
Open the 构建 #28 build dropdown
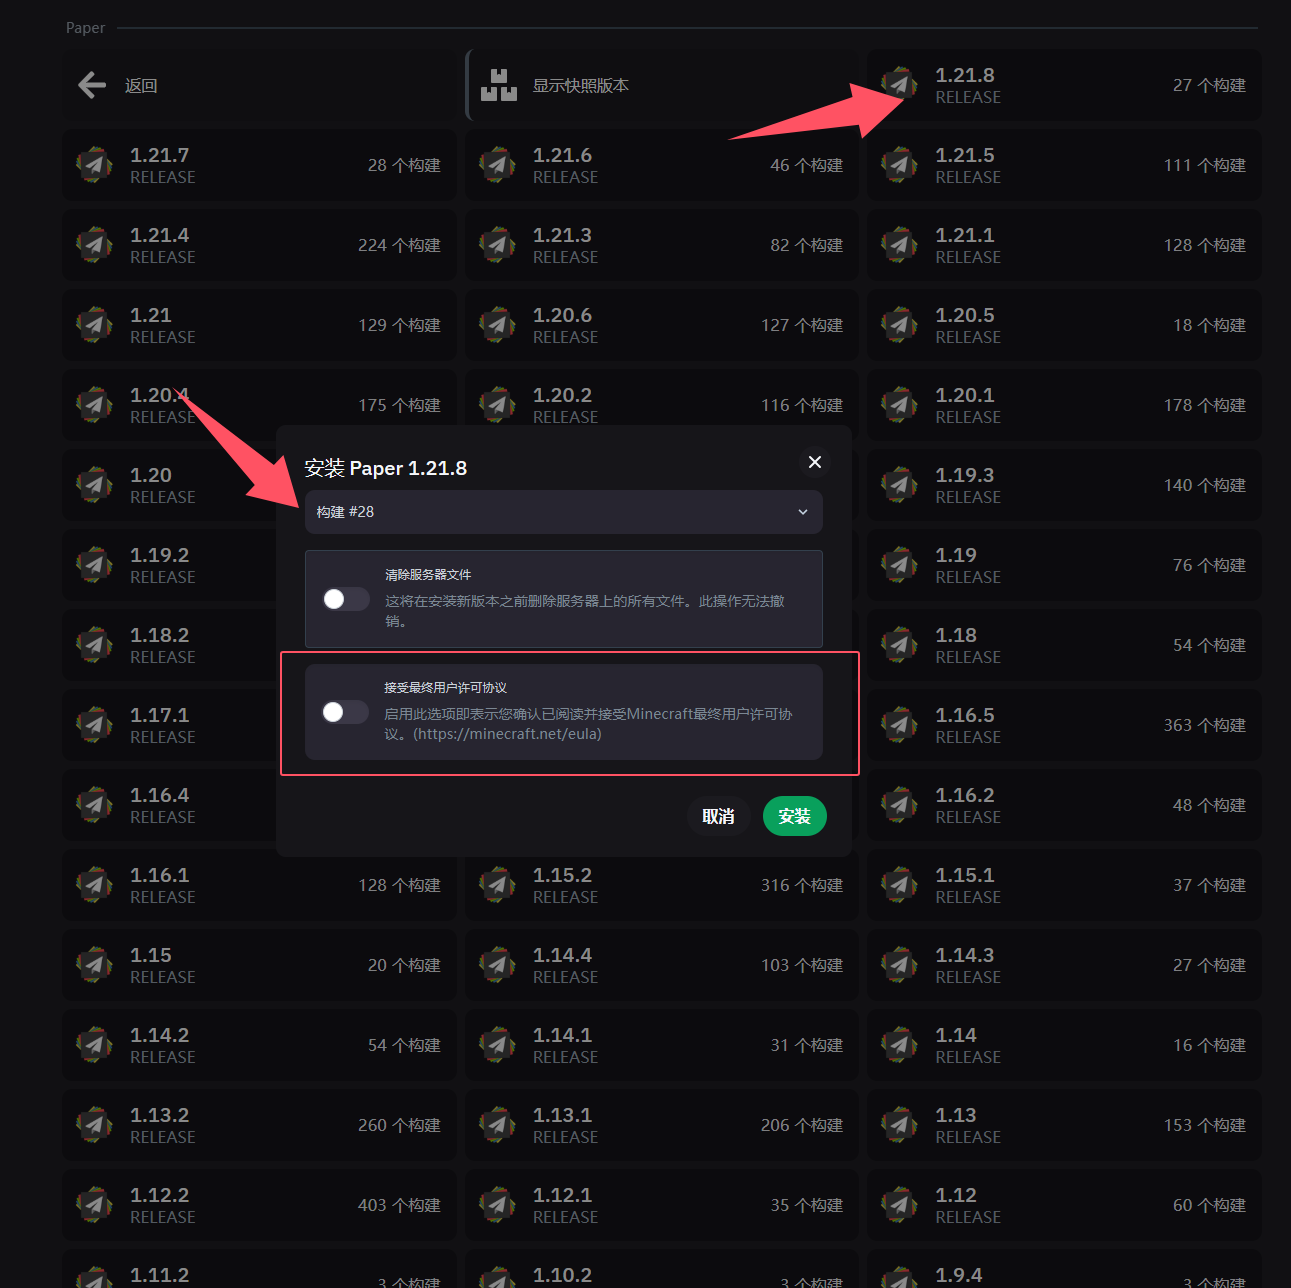click(x=564, y=512)
